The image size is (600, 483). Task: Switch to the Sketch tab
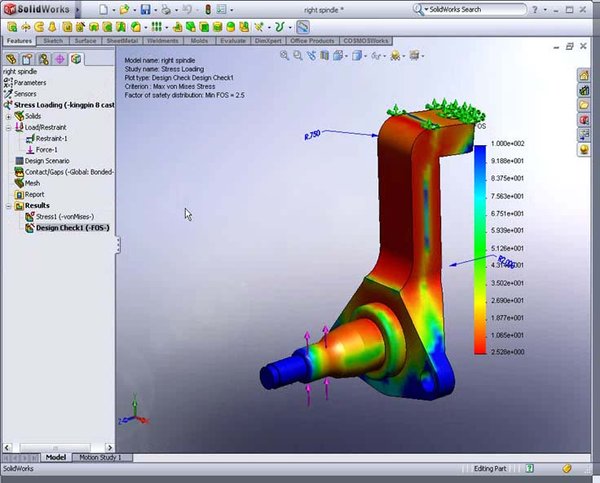click(x=53, y=41)
